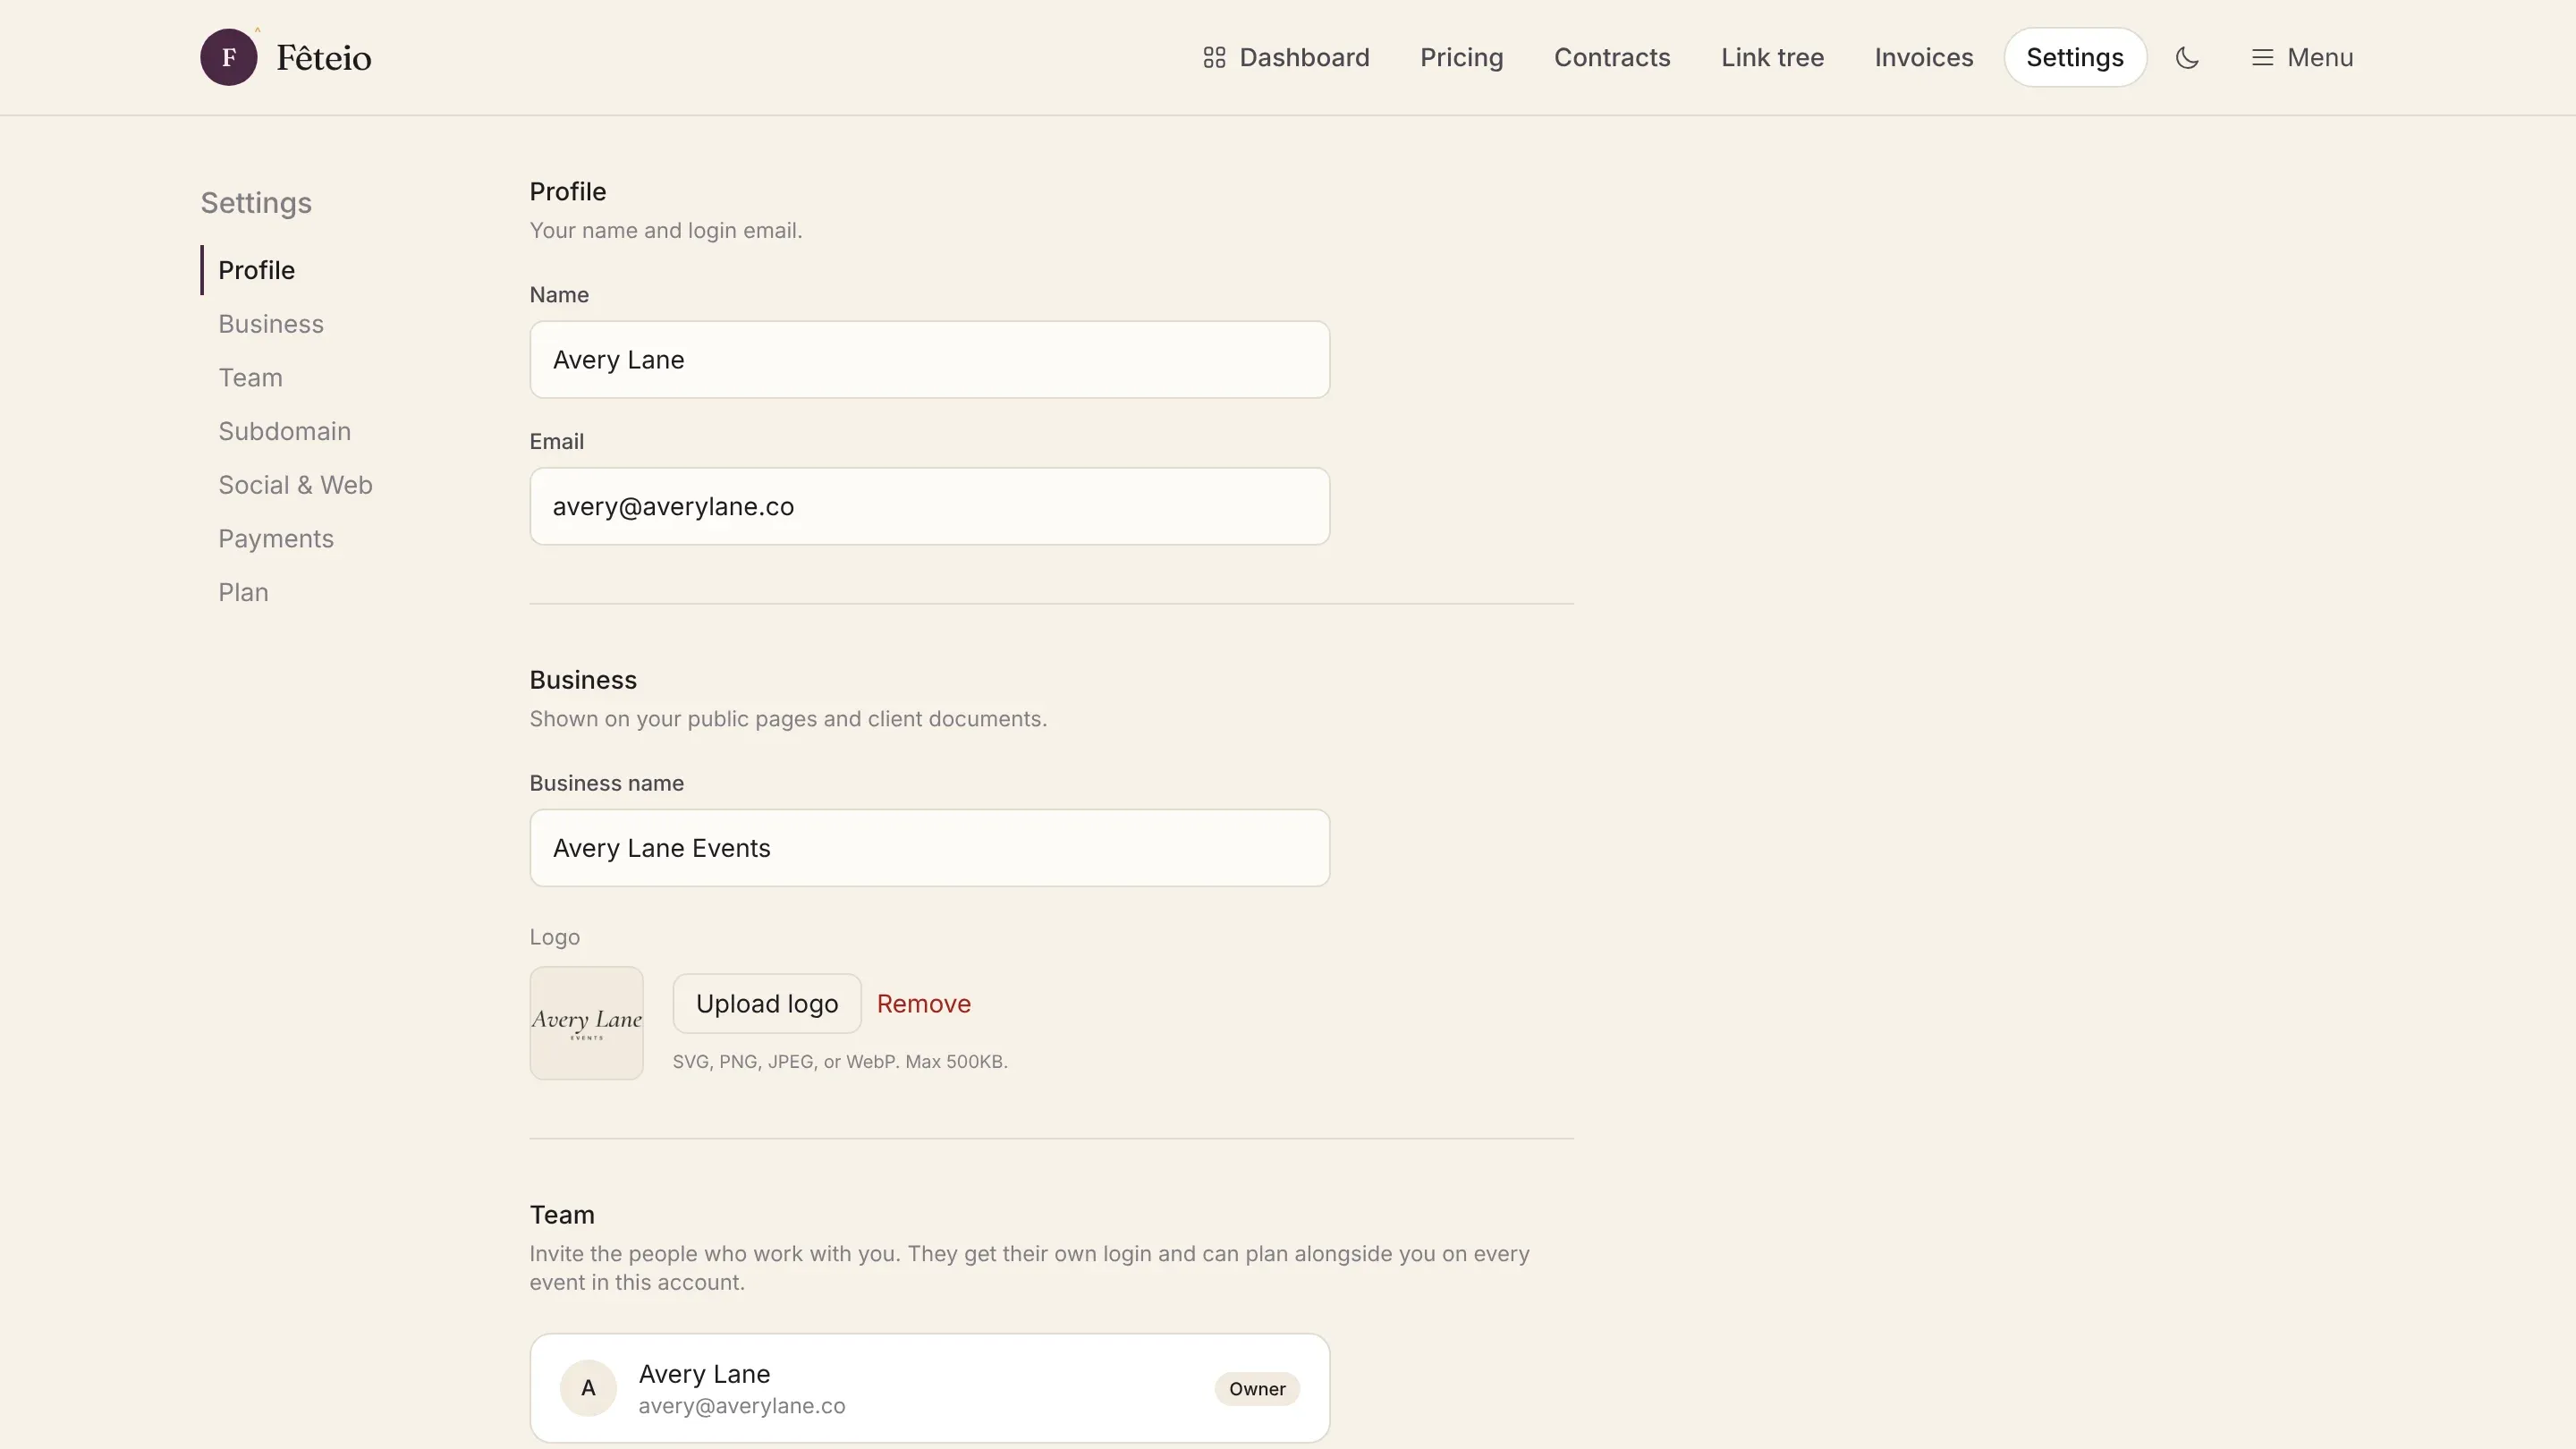Jump to Subdomain in settings sidebar

point(284,431)
